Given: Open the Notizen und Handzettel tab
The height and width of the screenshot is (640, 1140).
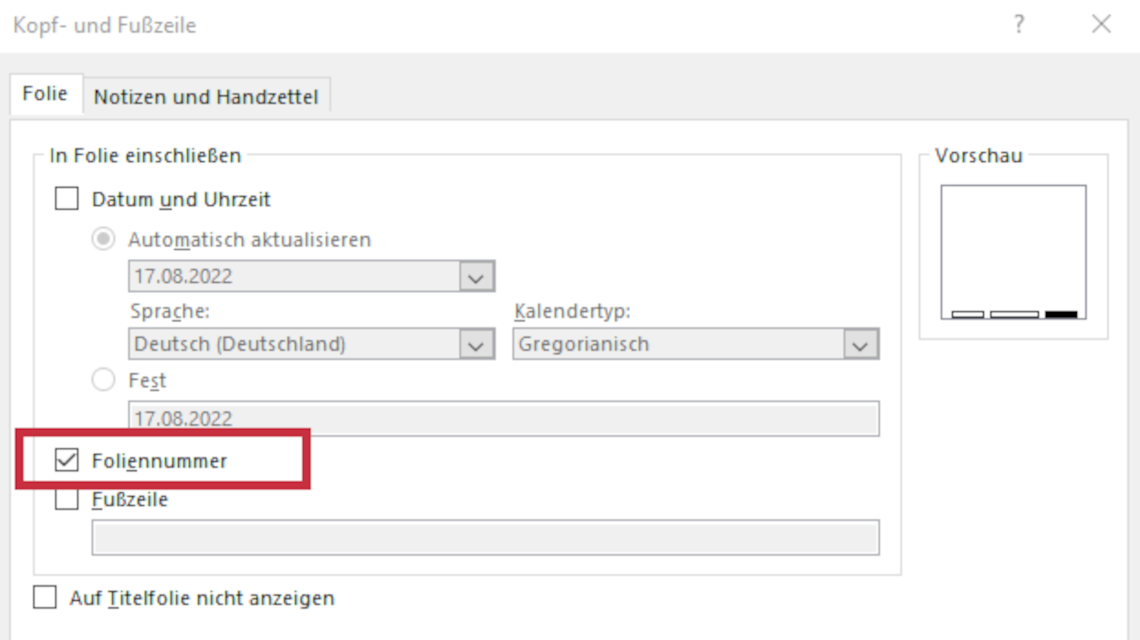Looking at the screenshot, I should (x=206, y=97).
